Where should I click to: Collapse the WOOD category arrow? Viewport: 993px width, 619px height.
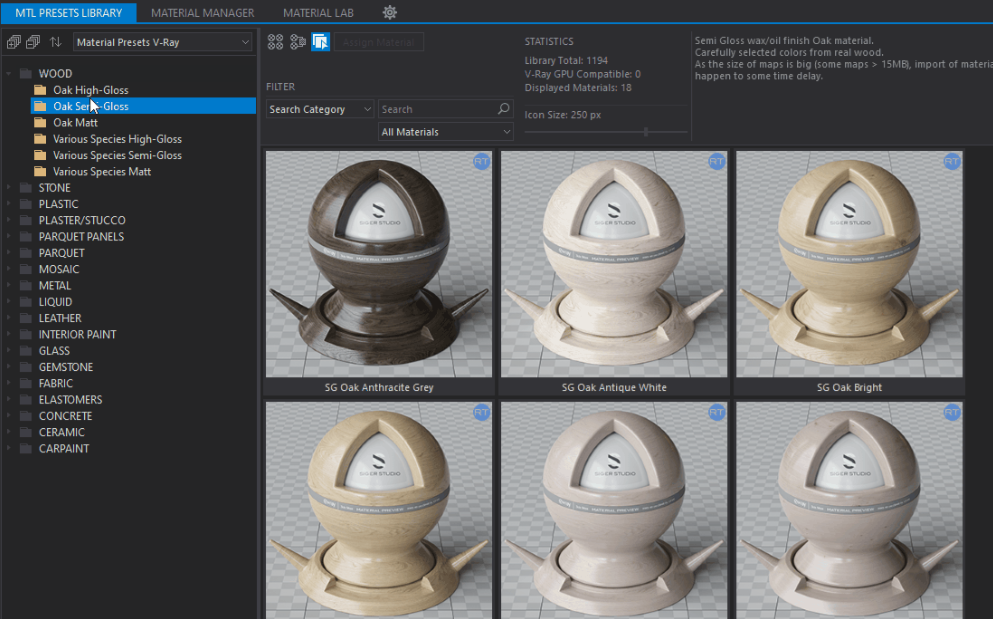pos(9,73)
